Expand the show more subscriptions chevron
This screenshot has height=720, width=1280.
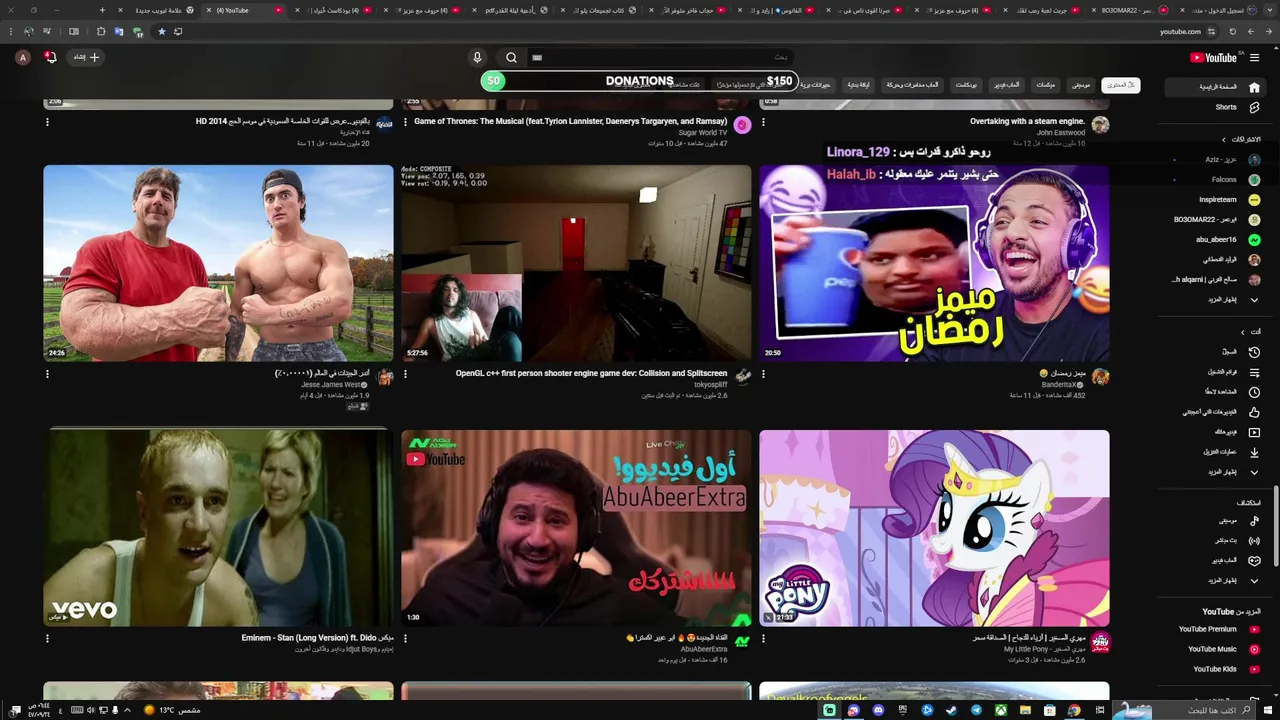click(1254, 299)
